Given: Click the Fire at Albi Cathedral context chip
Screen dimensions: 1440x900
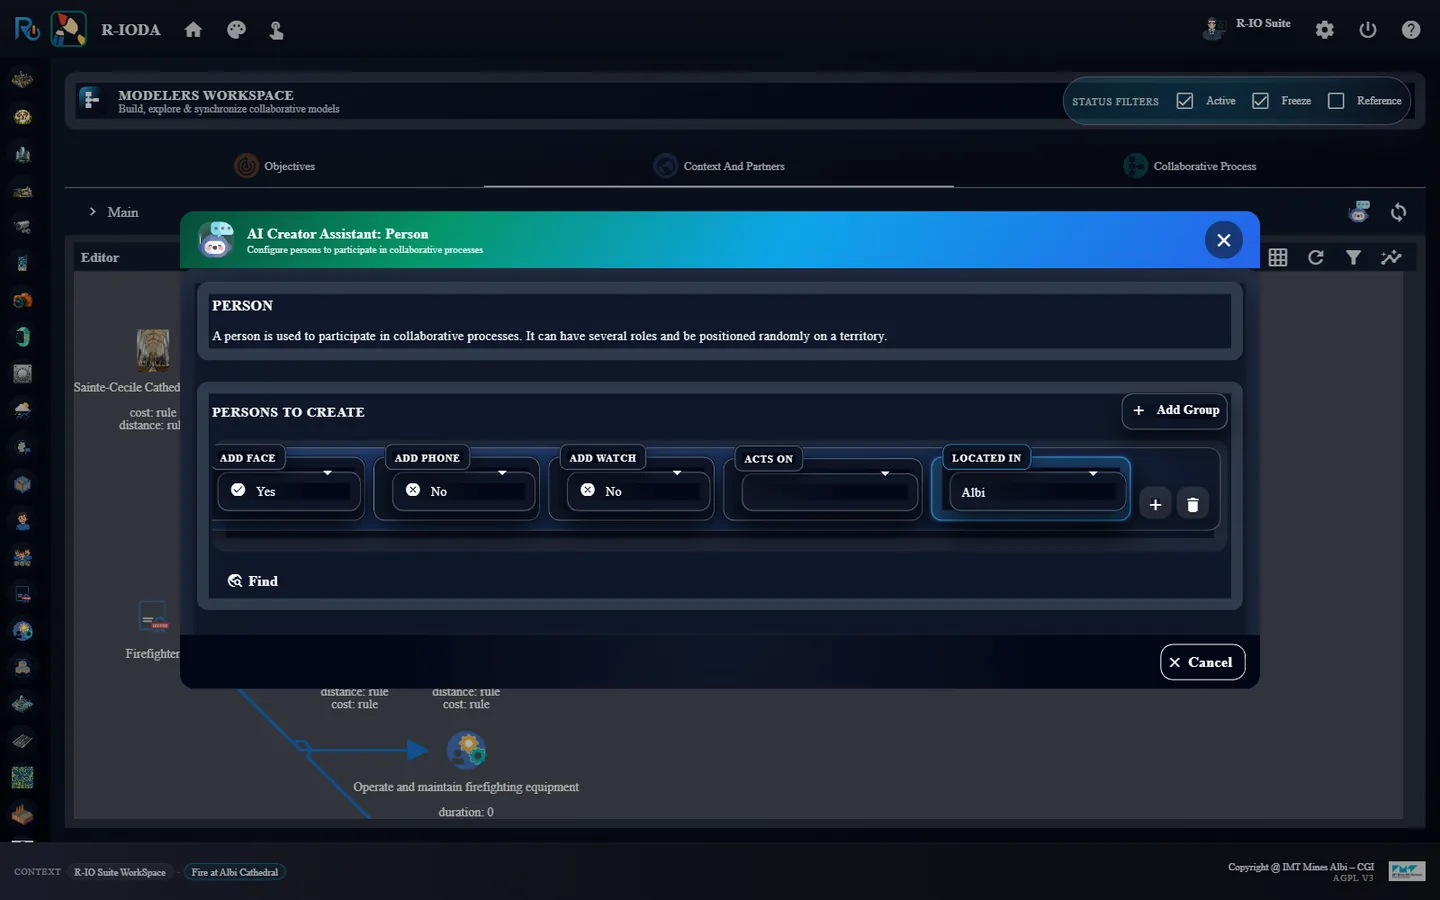Looking at the screenshot, I should click(x=235, y=872).
